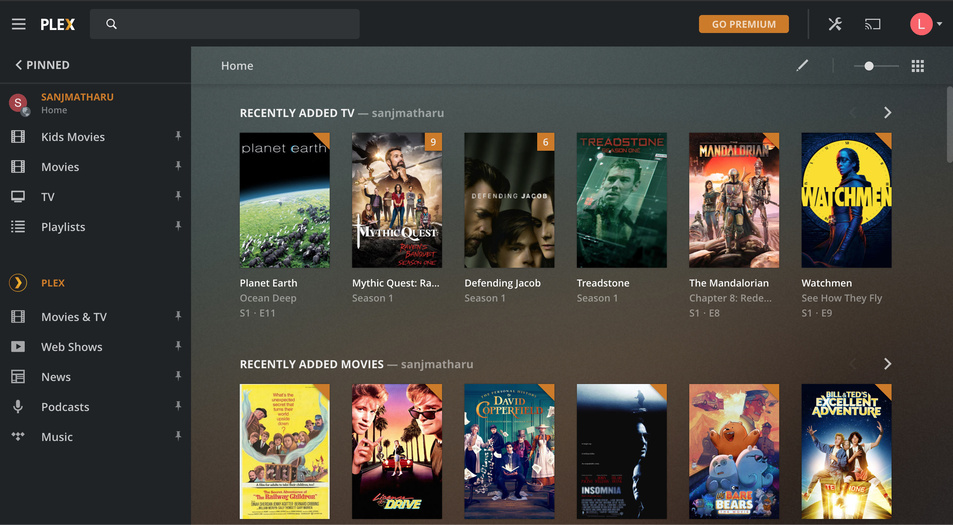Click the Movies film icon in the sanjmatharu list
The image size is (953, 525).
coord(18,166)
